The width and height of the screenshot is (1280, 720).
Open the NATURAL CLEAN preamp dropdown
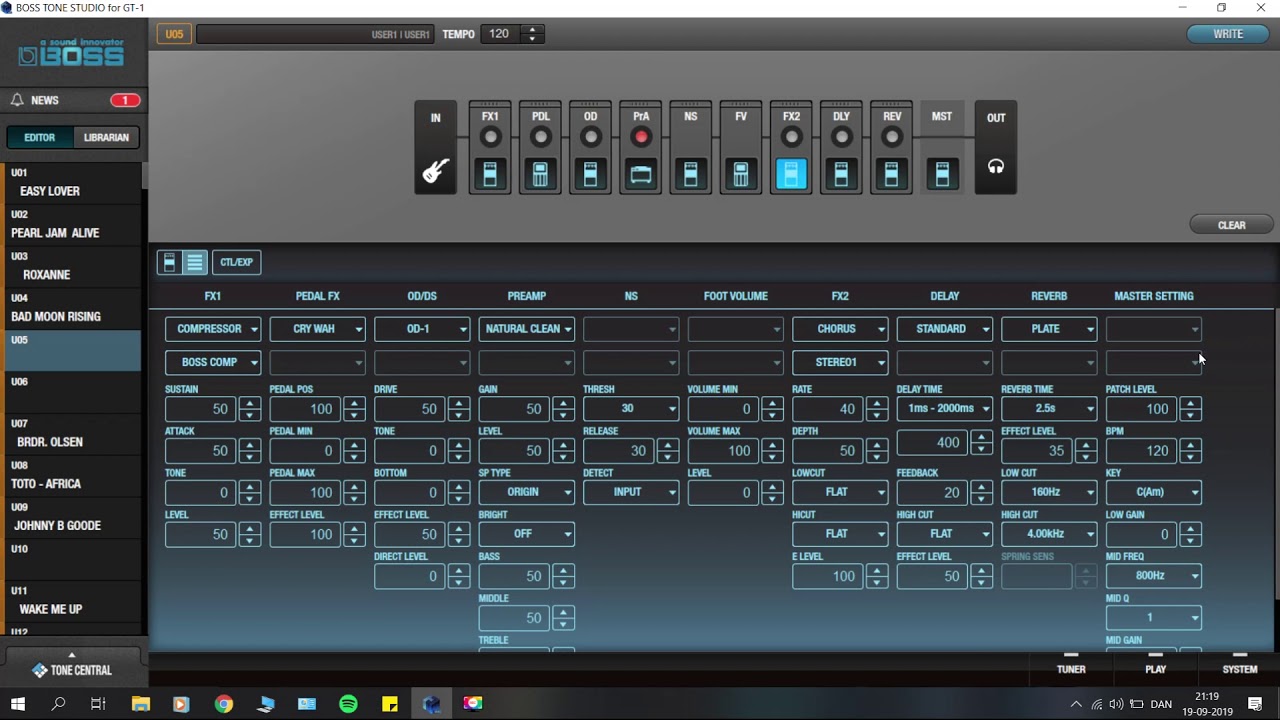tap(526, 329)
